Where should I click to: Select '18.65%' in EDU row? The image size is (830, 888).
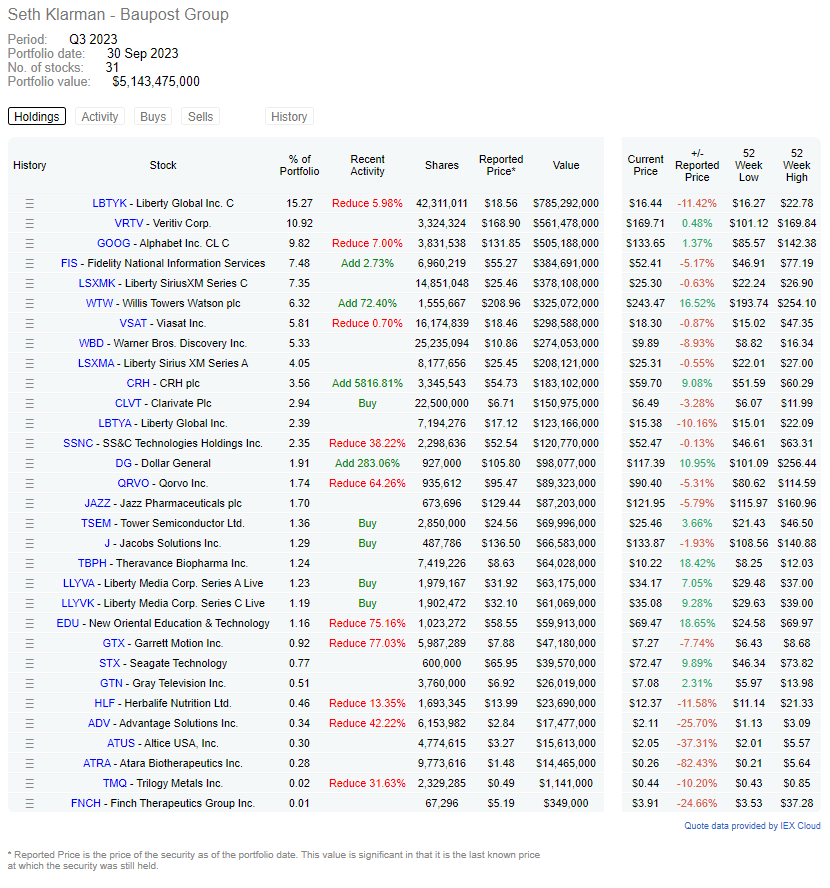697,624
